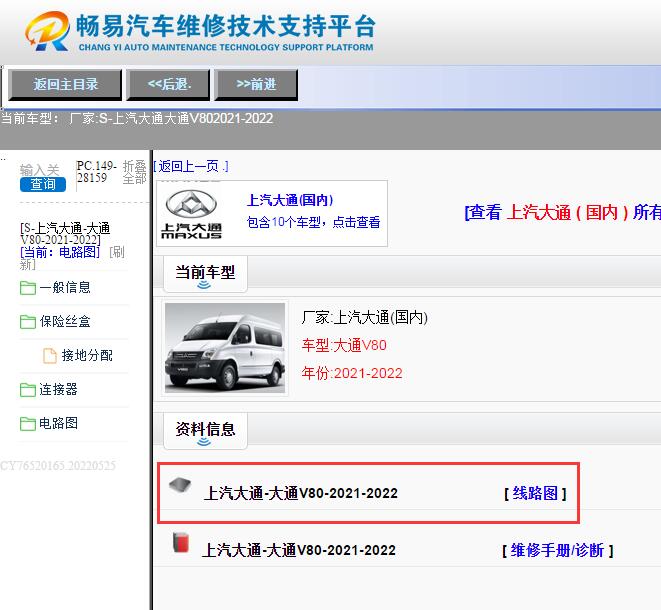Collapse all via 折叠全部
This screenshot has width=661, height=610.
coord(134,172)
